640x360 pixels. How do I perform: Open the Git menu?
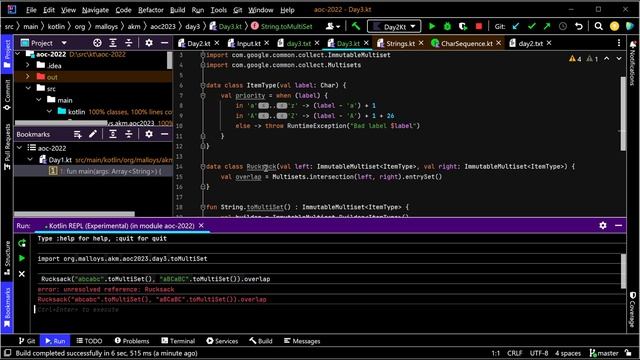(238, 10)
